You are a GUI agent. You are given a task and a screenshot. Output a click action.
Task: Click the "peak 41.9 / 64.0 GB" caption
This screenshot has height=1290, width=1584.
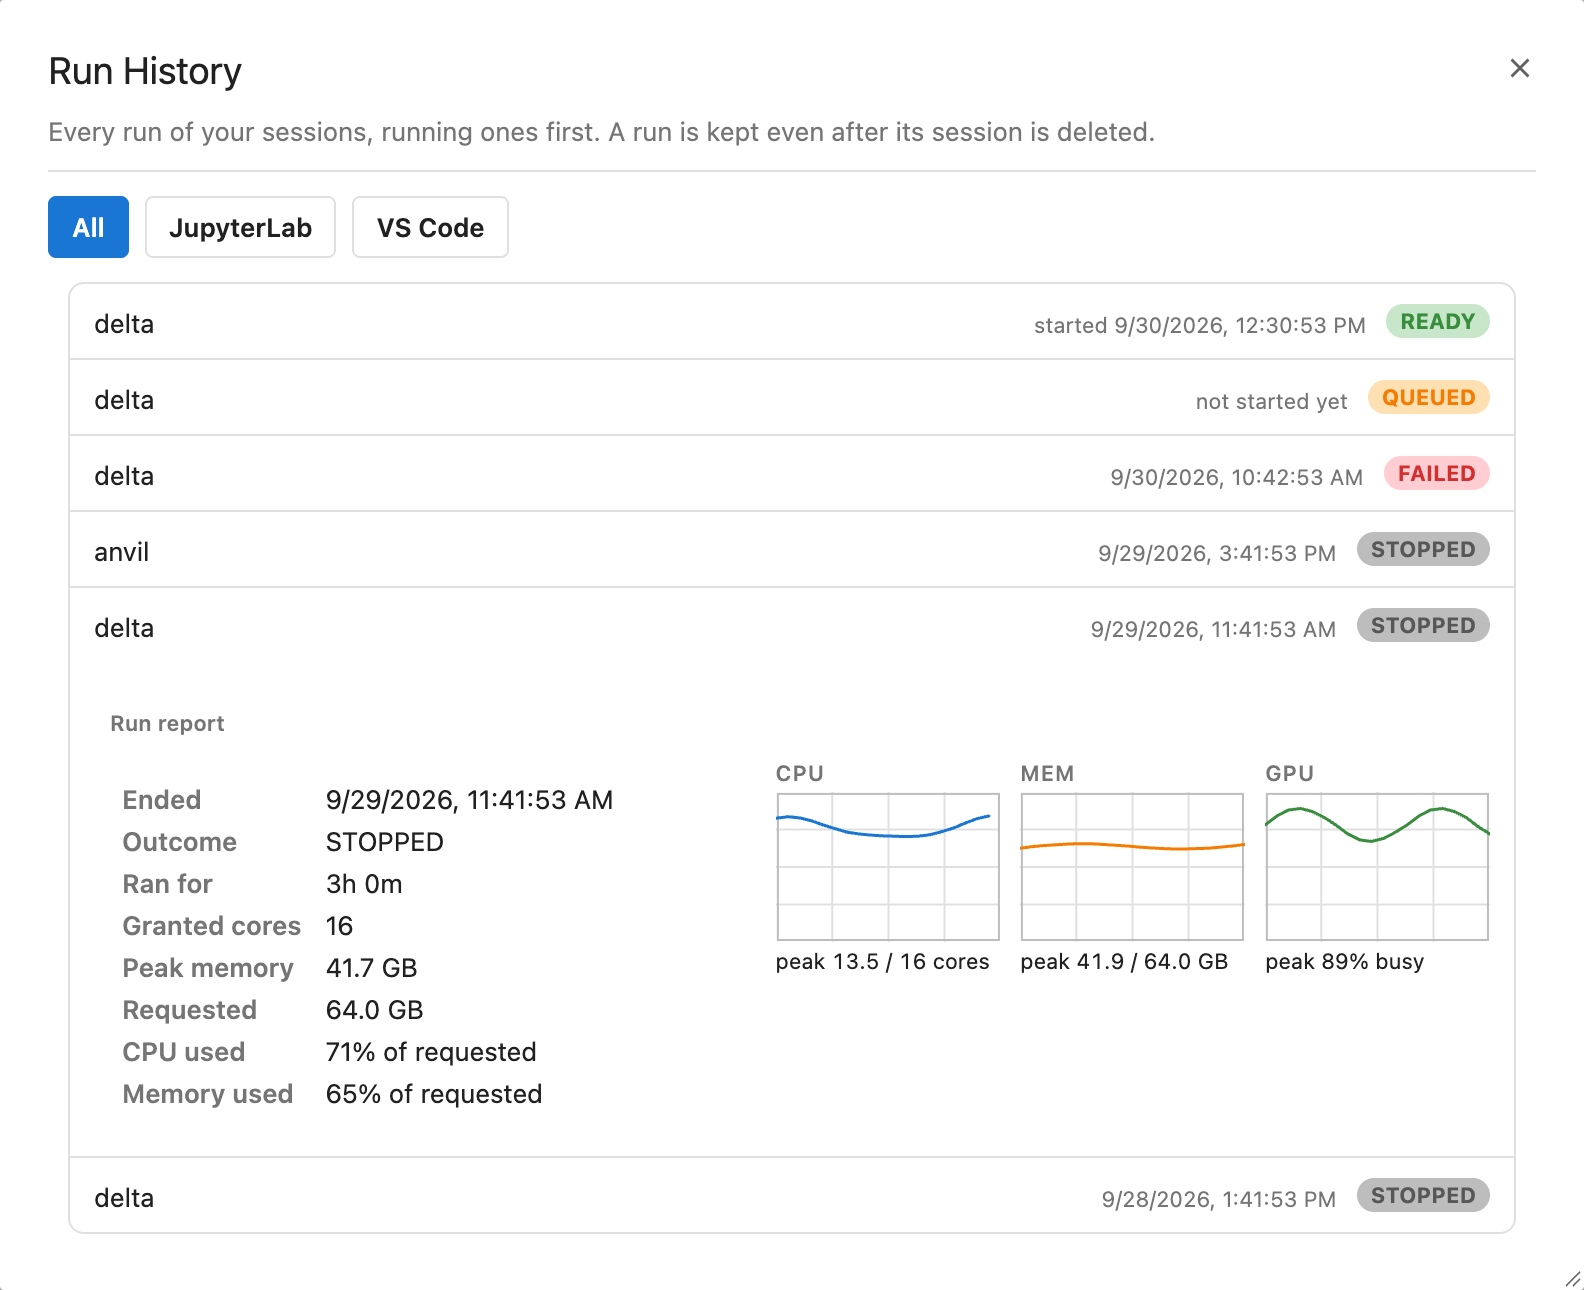point(1124,962)
